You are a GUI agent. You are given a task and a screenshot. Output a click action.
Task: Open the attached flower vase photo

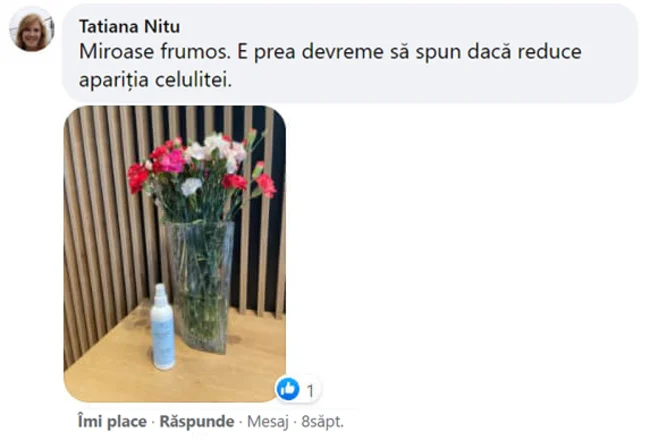point(175,253)
